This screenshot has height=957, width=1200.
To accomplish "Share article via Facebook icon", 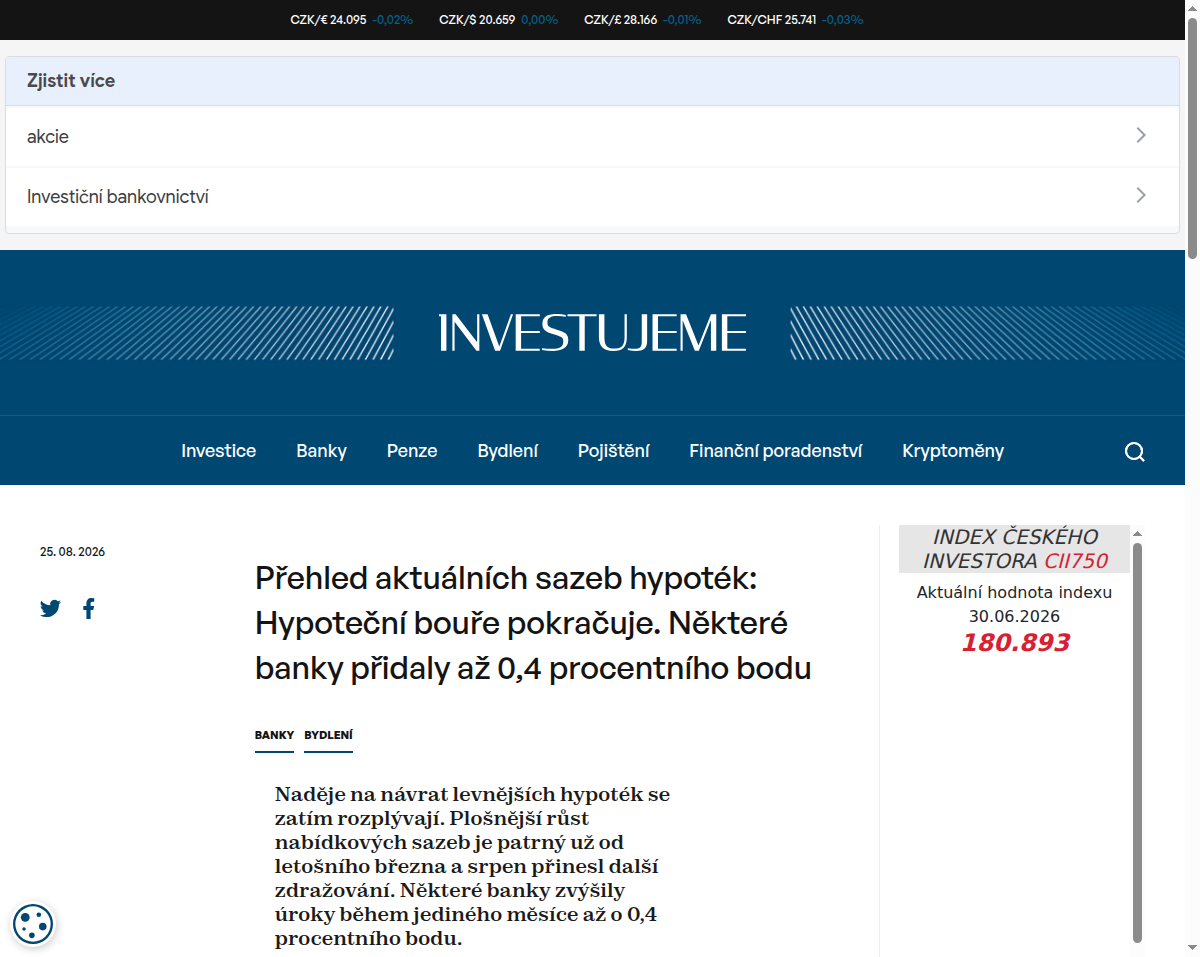I will 89,608.
